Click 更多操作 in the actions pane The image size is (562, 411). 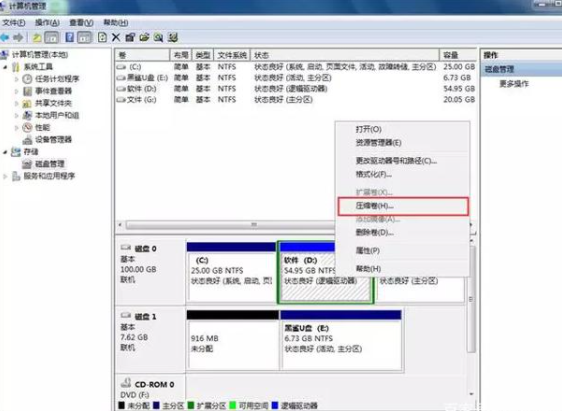514,84
